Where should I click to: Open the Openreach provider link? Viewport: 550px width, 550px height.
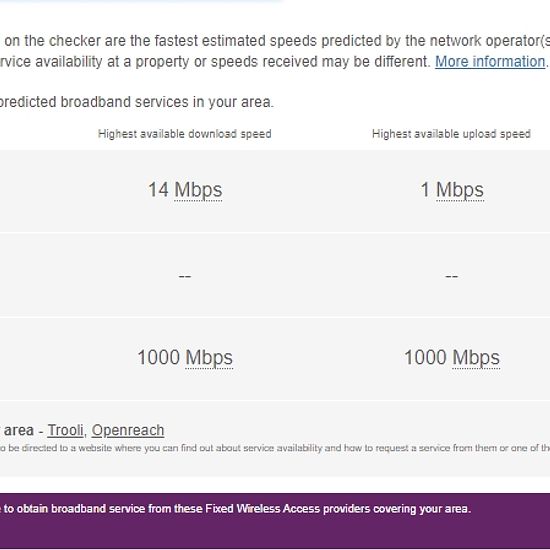128,430
